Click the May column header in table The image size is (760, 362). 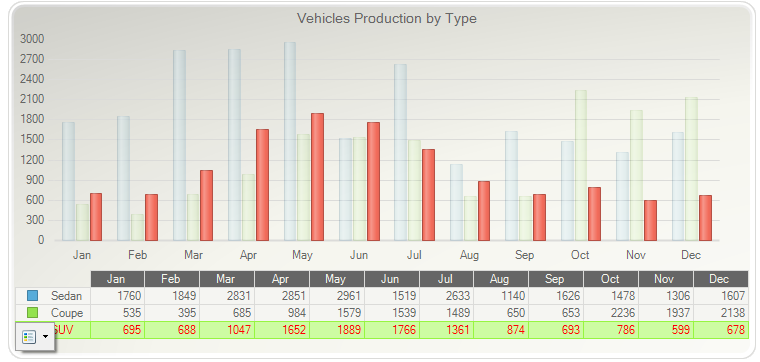[337, 279]
